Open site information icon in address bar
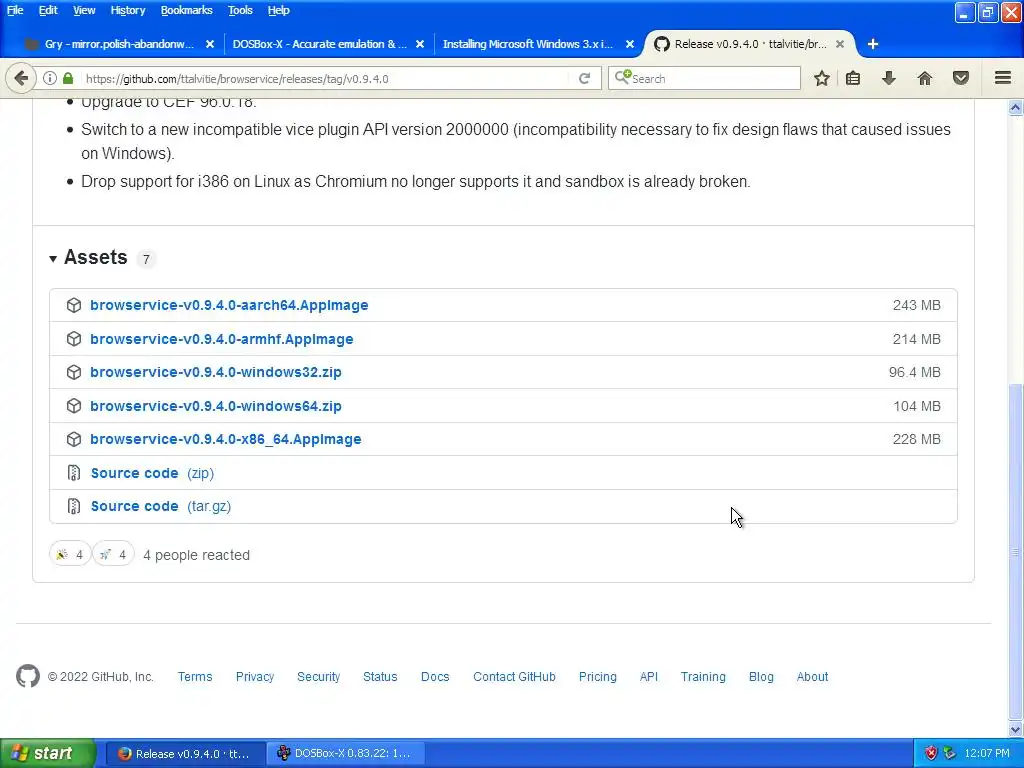Viewport: 1024px width, 768px height. click(x=50, y=78)
